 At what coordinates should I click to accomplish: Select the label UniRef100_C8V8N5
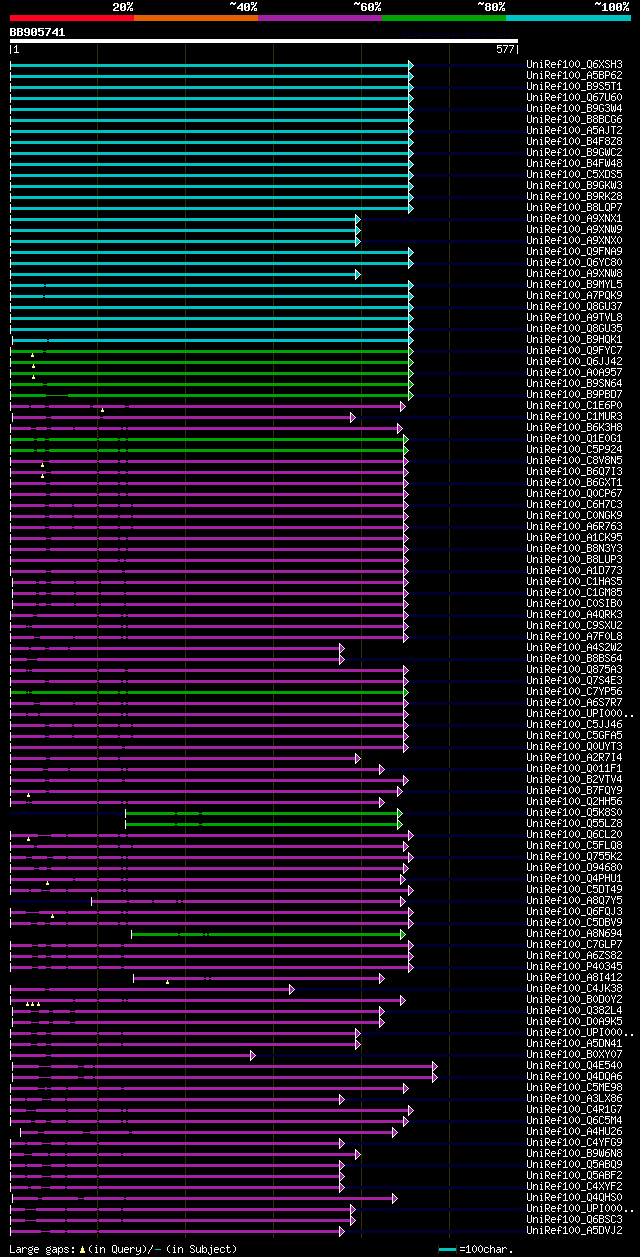[574, 460]
